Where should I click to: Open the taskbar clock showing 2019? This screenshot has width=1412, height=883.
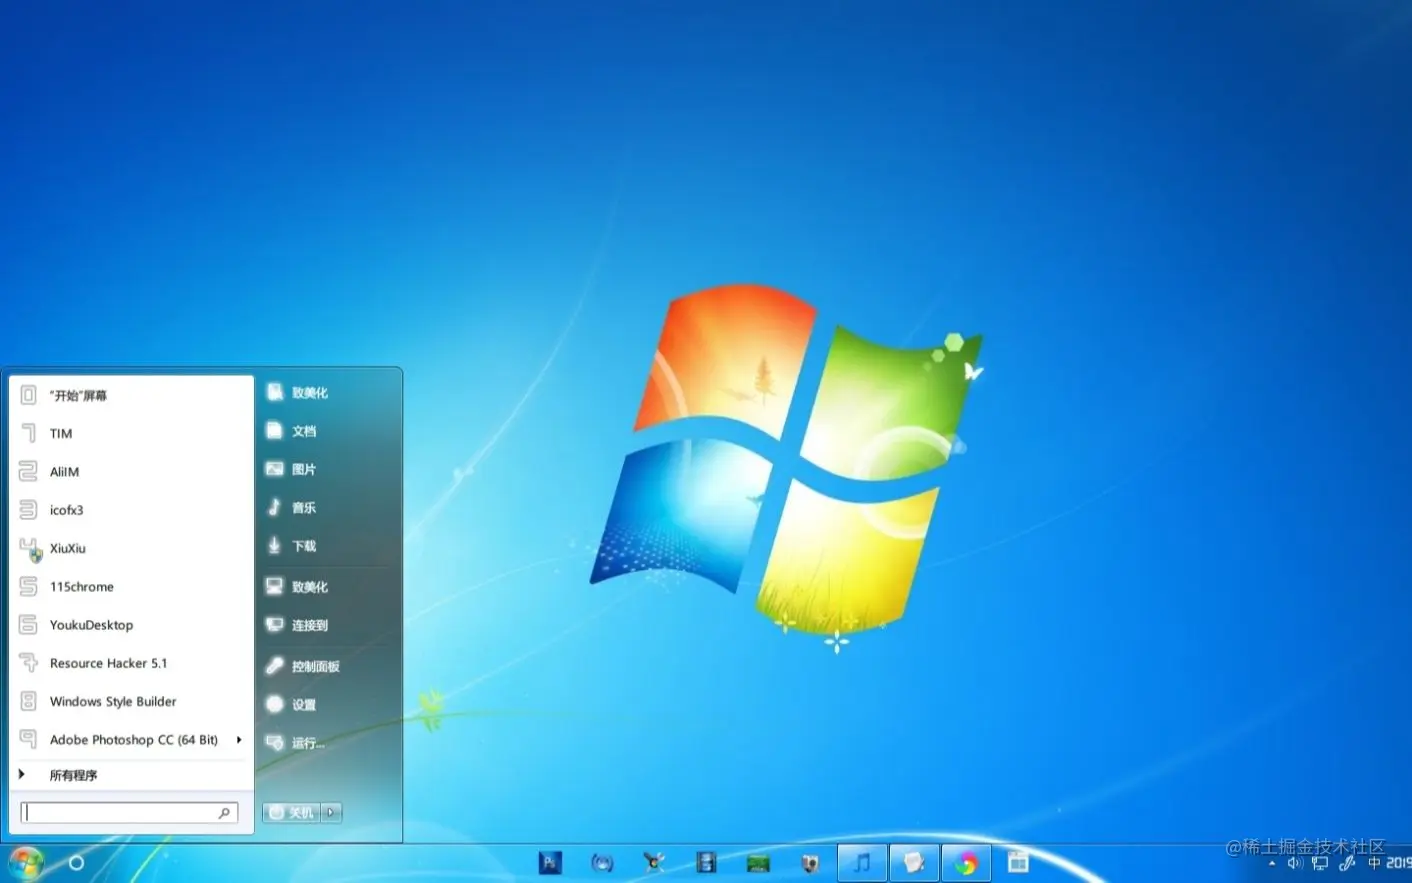coord(1399,863)
